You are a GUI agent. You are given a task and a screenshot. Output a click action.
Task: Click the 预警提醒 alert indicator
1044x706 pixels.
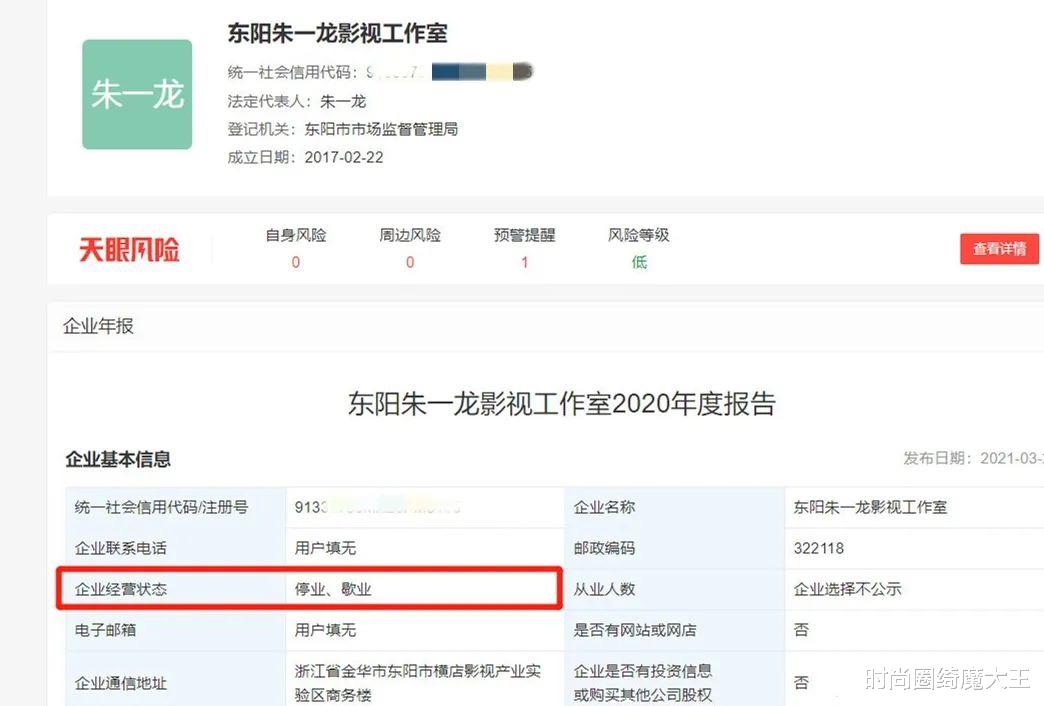[x=524, y=248]
